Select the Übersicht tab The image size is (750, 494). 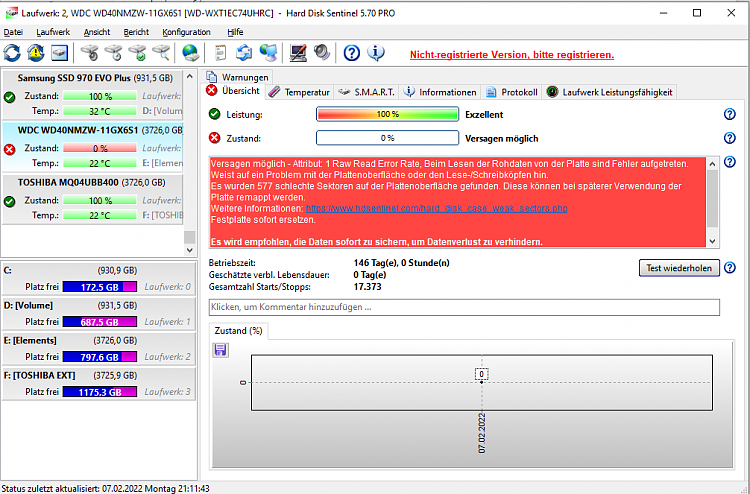[x=233, y=91]
